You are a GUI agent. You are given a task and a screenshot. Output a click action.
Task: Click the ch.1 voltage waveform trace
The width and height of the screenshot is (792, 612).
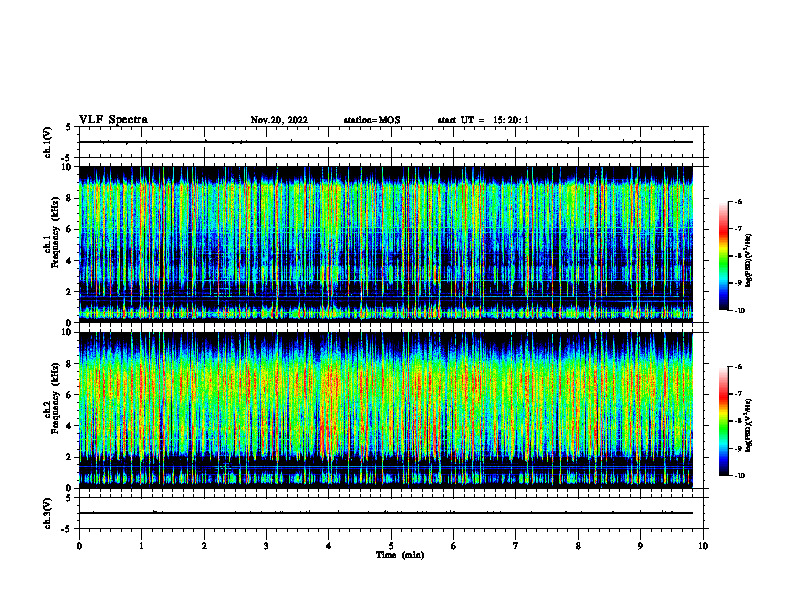click(x=386, y=142)
